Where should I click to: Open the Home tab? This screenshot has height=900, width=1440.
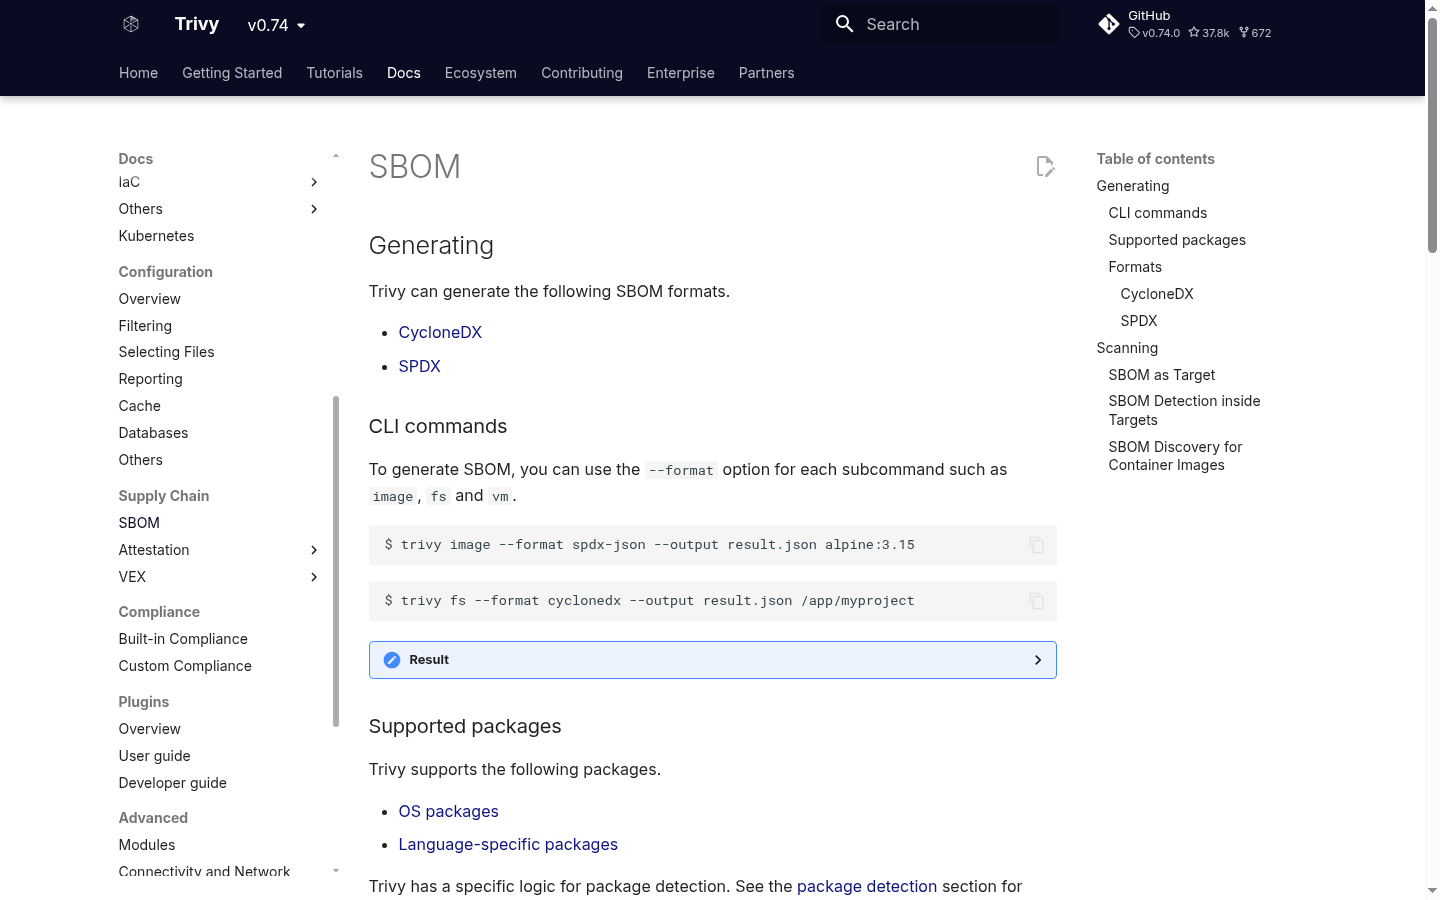138,73
